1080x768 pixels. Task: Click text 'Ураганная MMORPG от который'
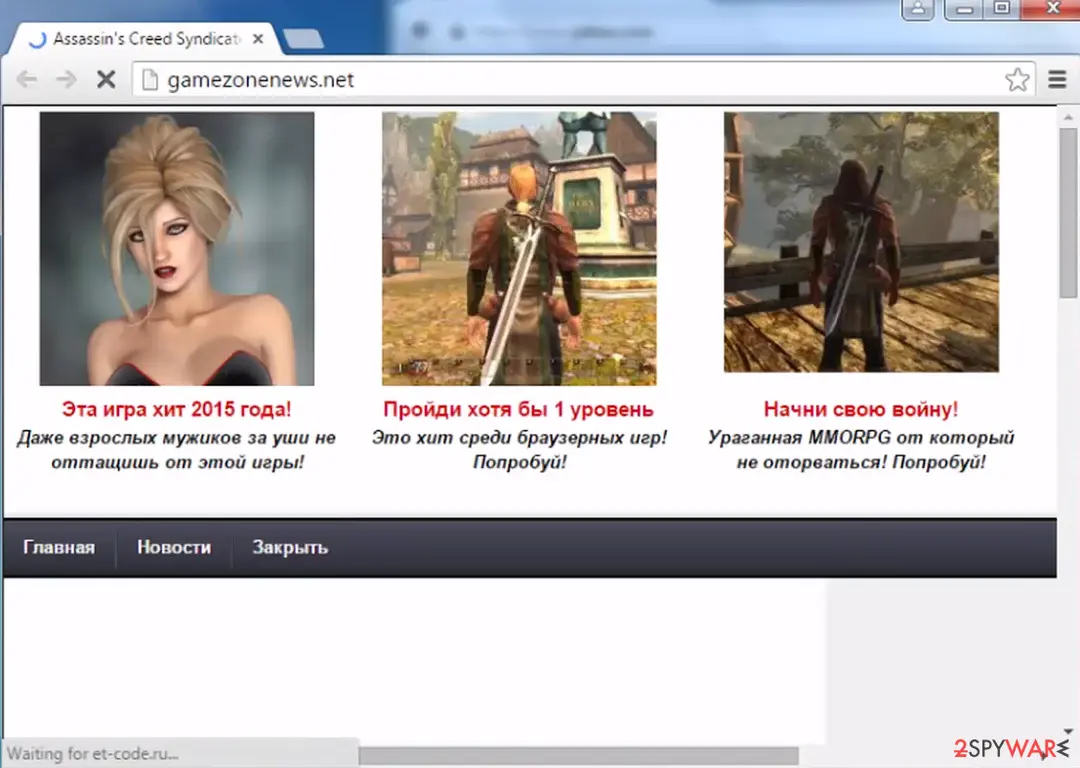861,437
